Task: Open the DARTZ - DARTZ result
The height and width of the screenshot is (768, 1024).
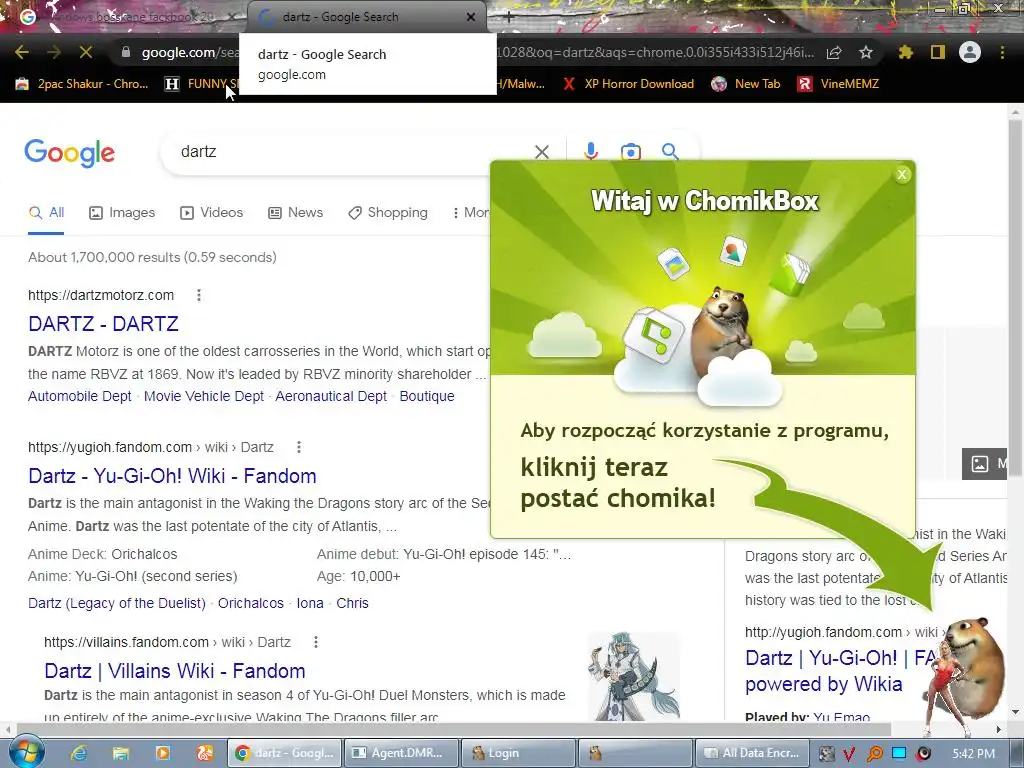Action: click(103, 324)
